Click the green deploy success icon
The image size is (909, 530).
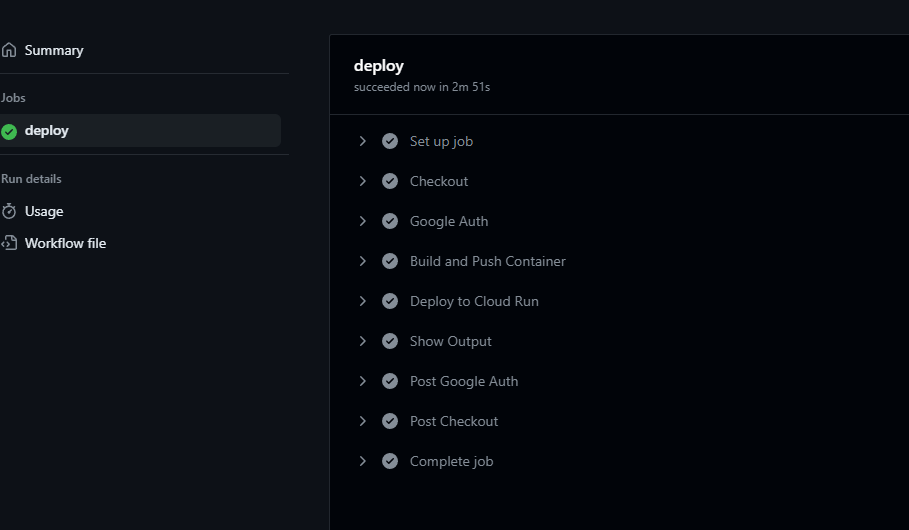tap(9, 132)
